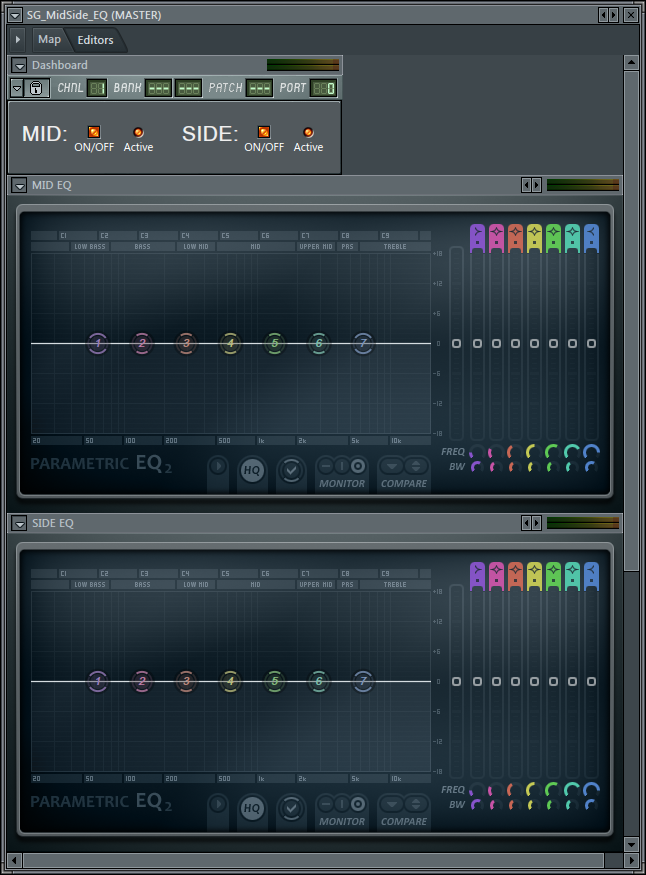Toggle the MID Active indicator
The image size is (646, 875).
(138, 132)
